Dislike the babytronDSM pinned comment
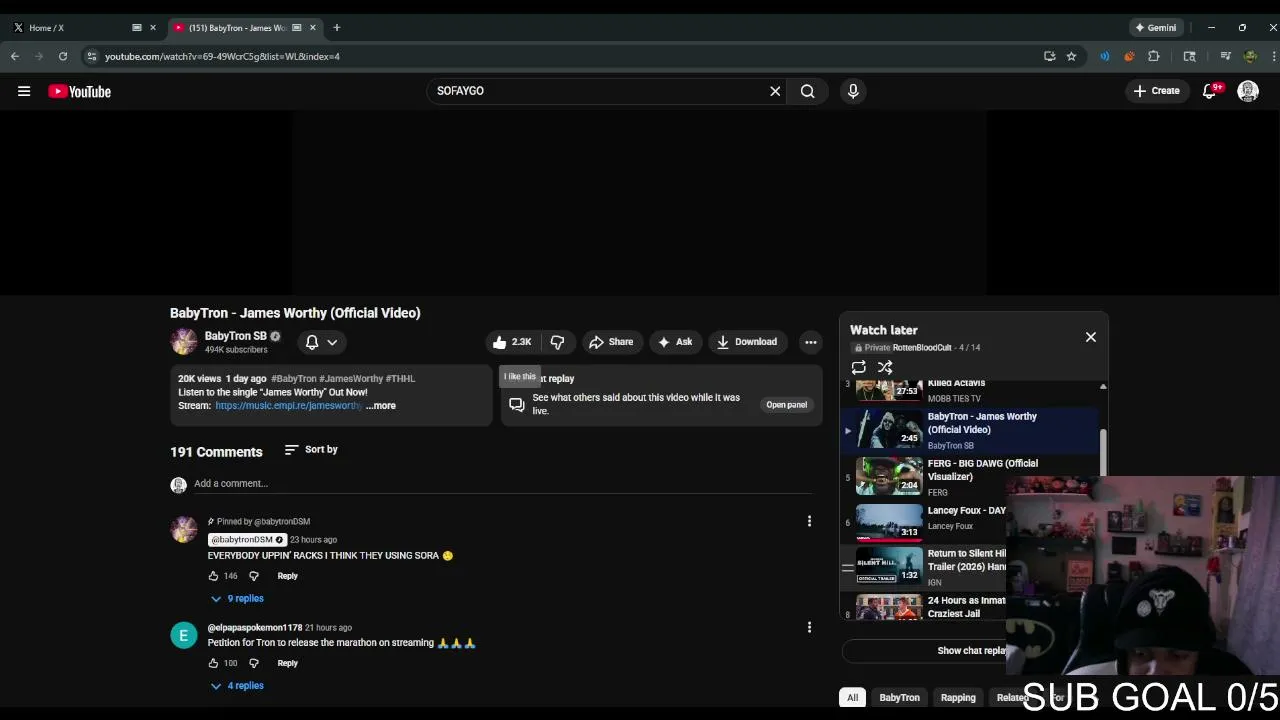The image size is (1280, 720). pos(253,576)
